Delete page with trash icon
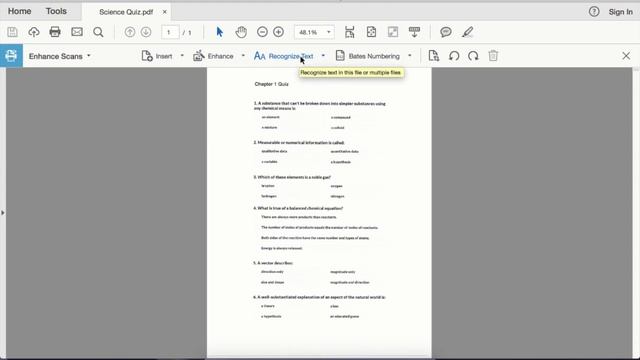 [493, 56]
